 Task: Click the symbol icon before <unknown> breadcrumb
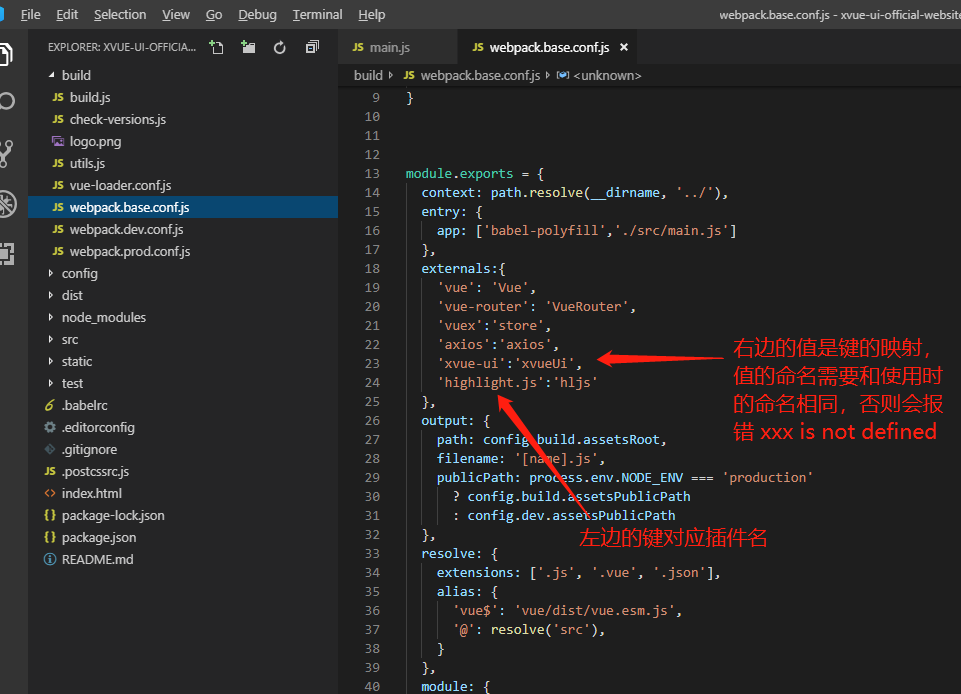[563, 75]
